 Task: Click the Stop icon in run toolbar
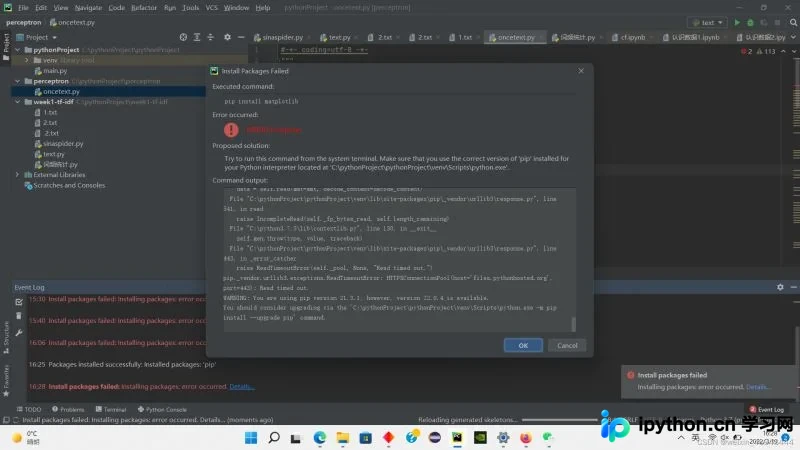click(777, 22)
